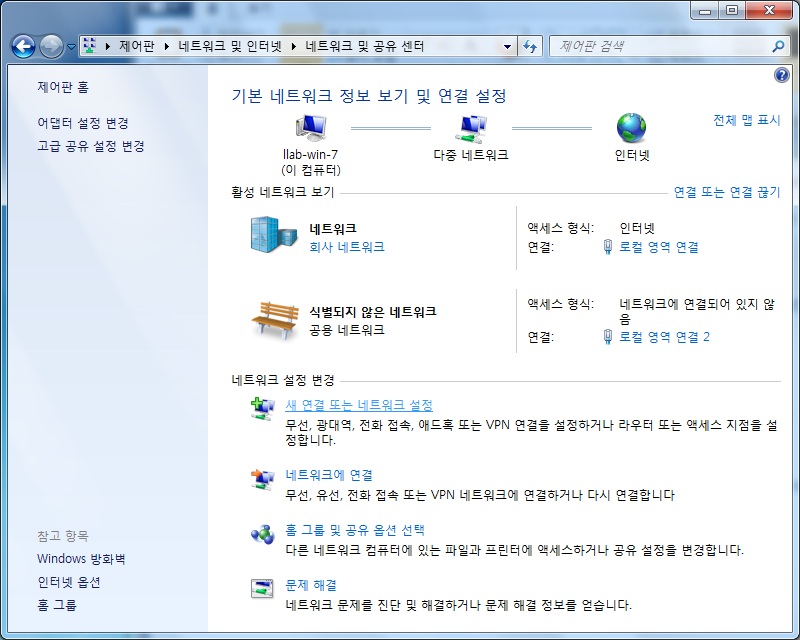Minimize the Network and Sharing Center window
The width and height of the screenshot is (800, 640).
[x=705, y=10]
